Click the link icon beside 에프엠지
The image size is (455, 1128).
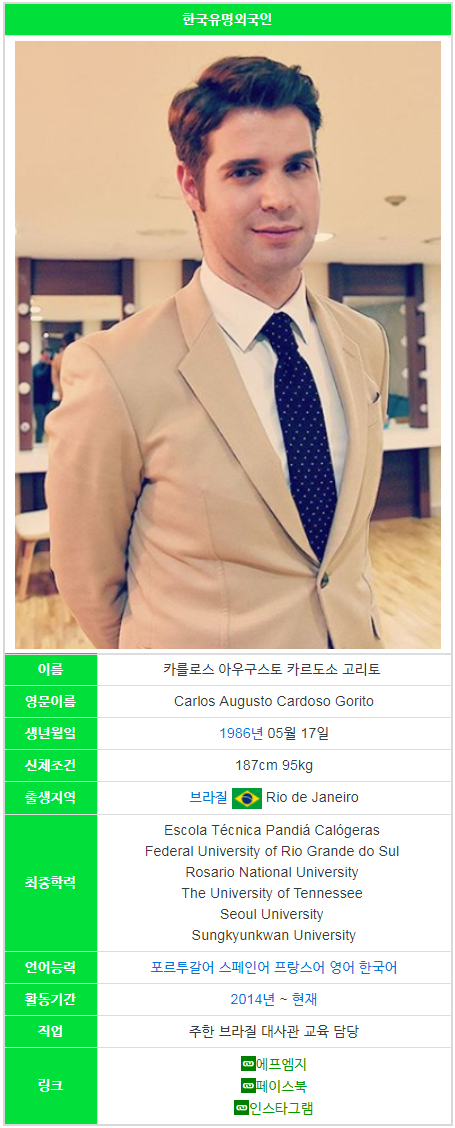point(248,1064)
